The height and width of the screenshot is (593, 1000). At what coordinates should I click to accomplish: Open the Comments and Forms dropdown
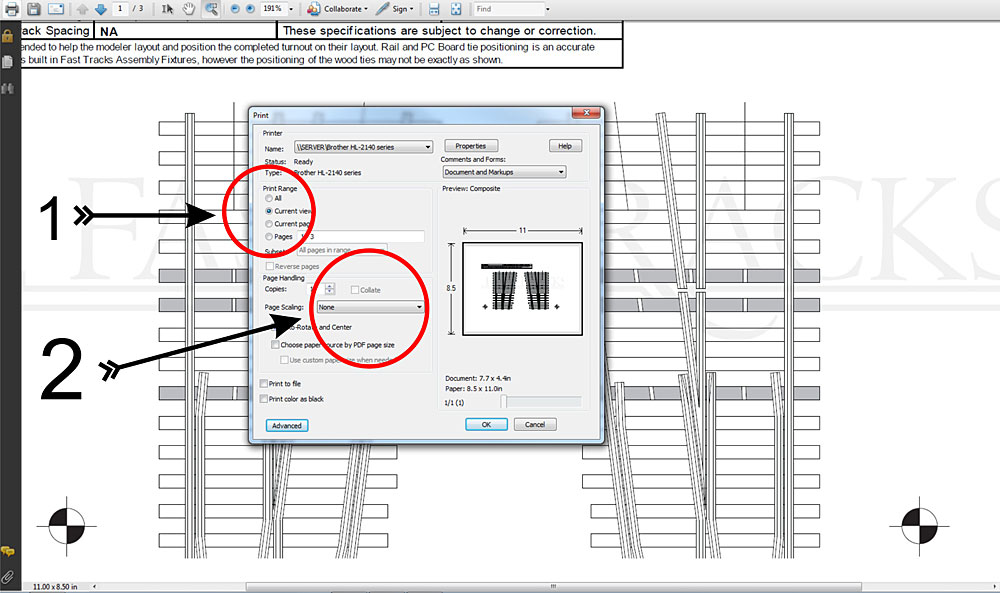coord(504,172)
